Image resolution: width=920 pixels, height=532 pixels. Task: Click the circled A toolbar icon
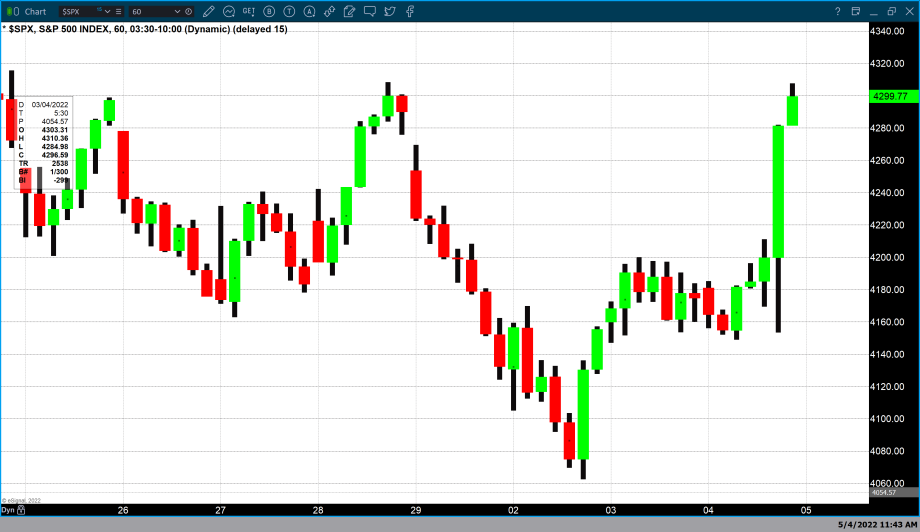[x=310, y=11]
